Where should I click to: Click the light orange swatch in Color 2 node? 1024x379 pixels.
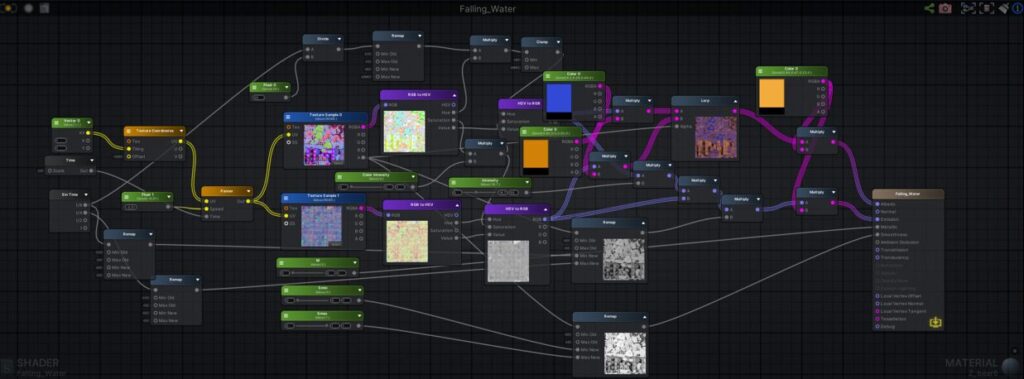[x=771, y=93]
